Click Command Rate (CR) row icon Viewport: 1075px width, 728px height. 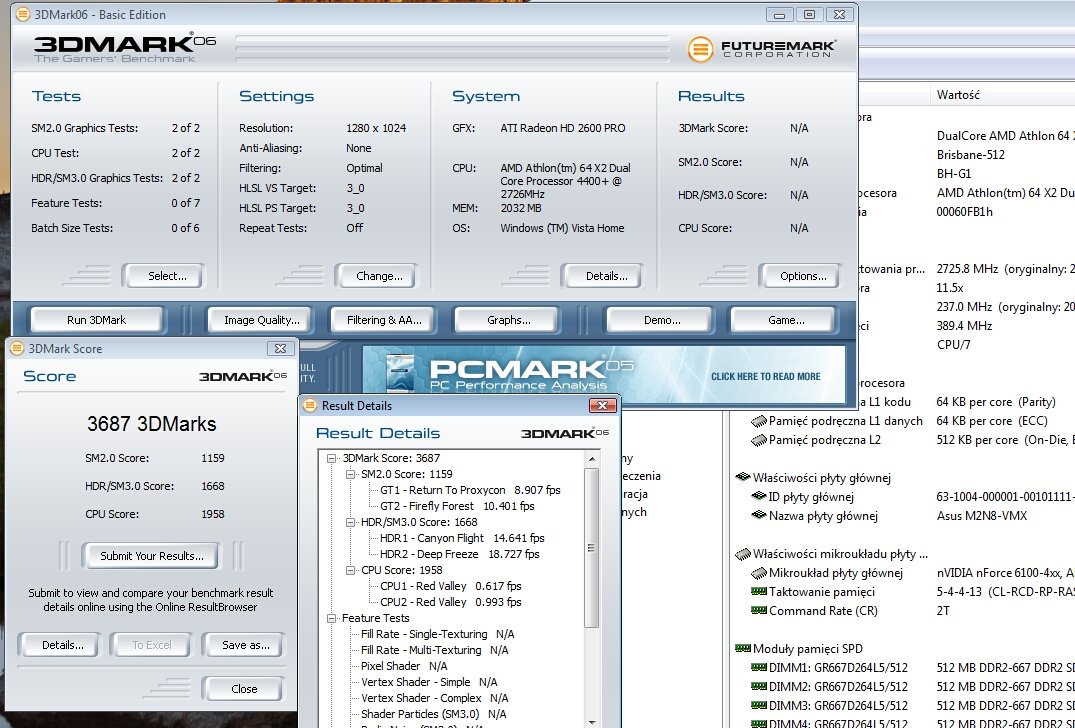[758, 611]
